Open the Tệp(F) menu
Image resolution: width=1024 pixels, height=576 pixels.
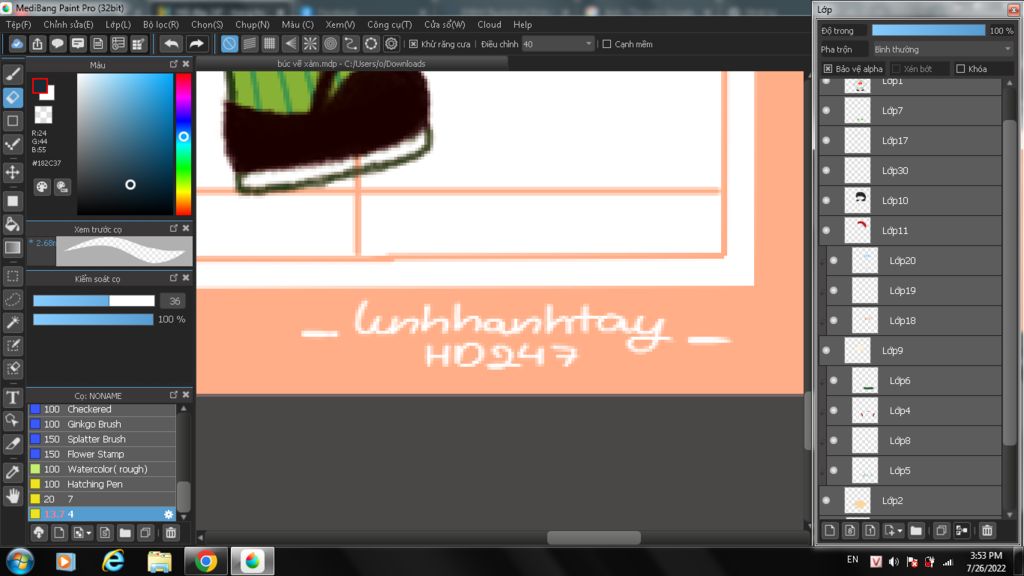18,24
